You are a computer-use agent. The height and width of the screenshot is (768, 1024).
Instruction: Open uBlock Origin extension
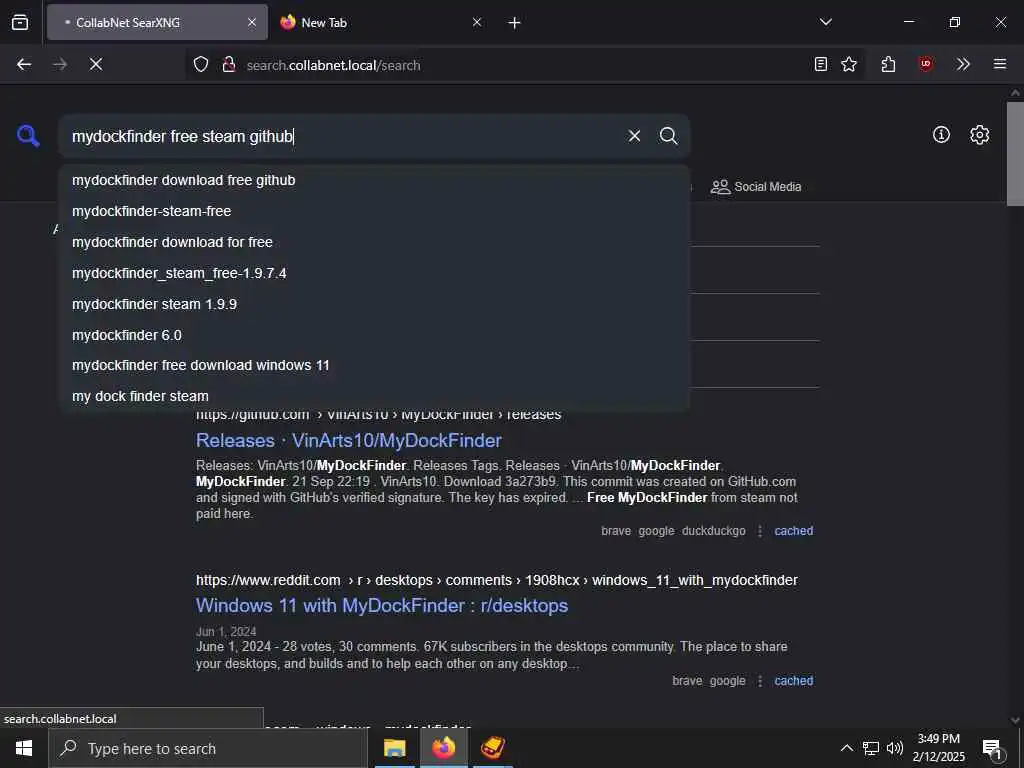point(925,64)
